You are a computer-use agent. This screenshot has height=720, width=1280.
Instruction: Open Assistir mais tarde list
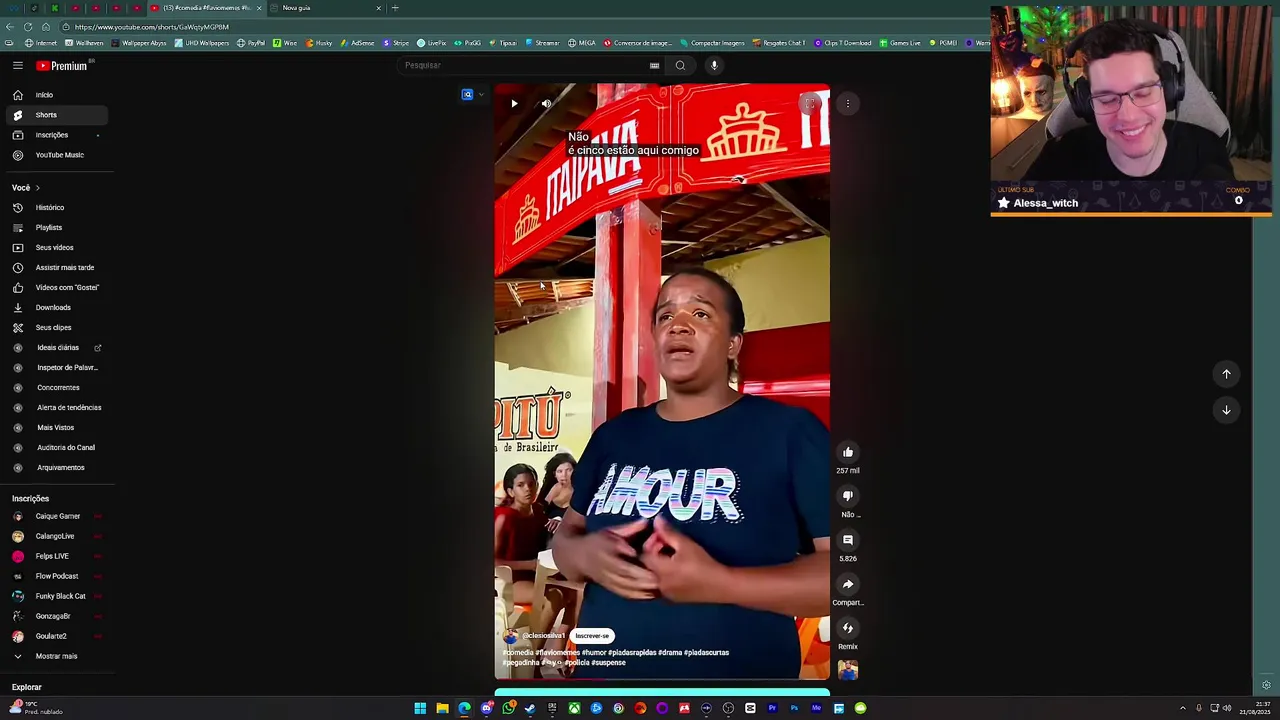coord(55,268)
